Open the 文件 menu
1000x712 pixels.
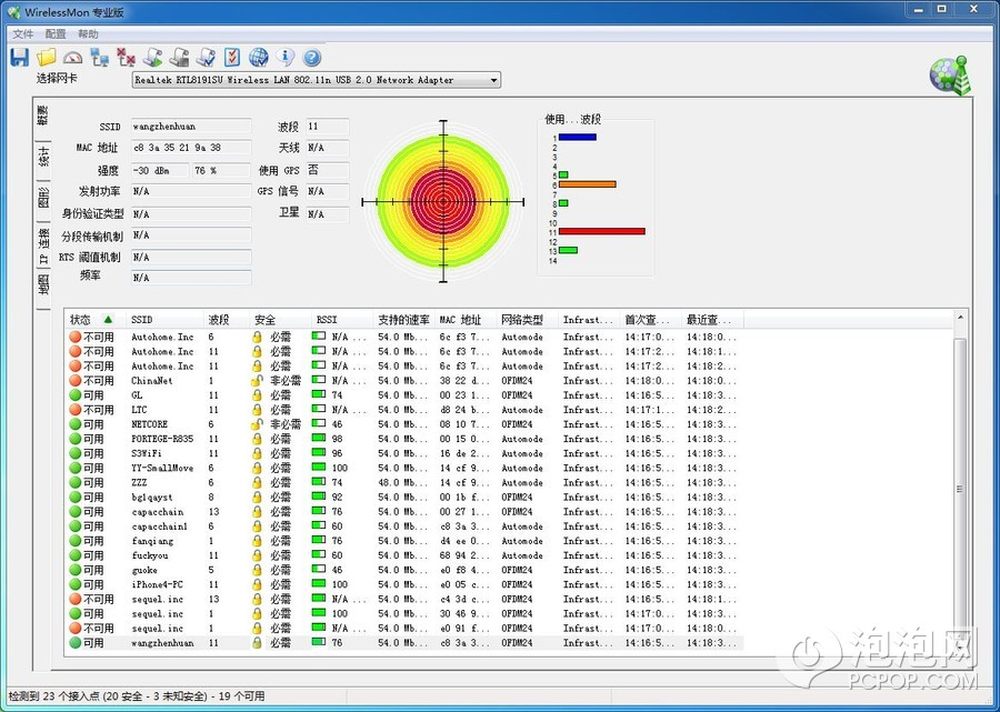point(23,34)
